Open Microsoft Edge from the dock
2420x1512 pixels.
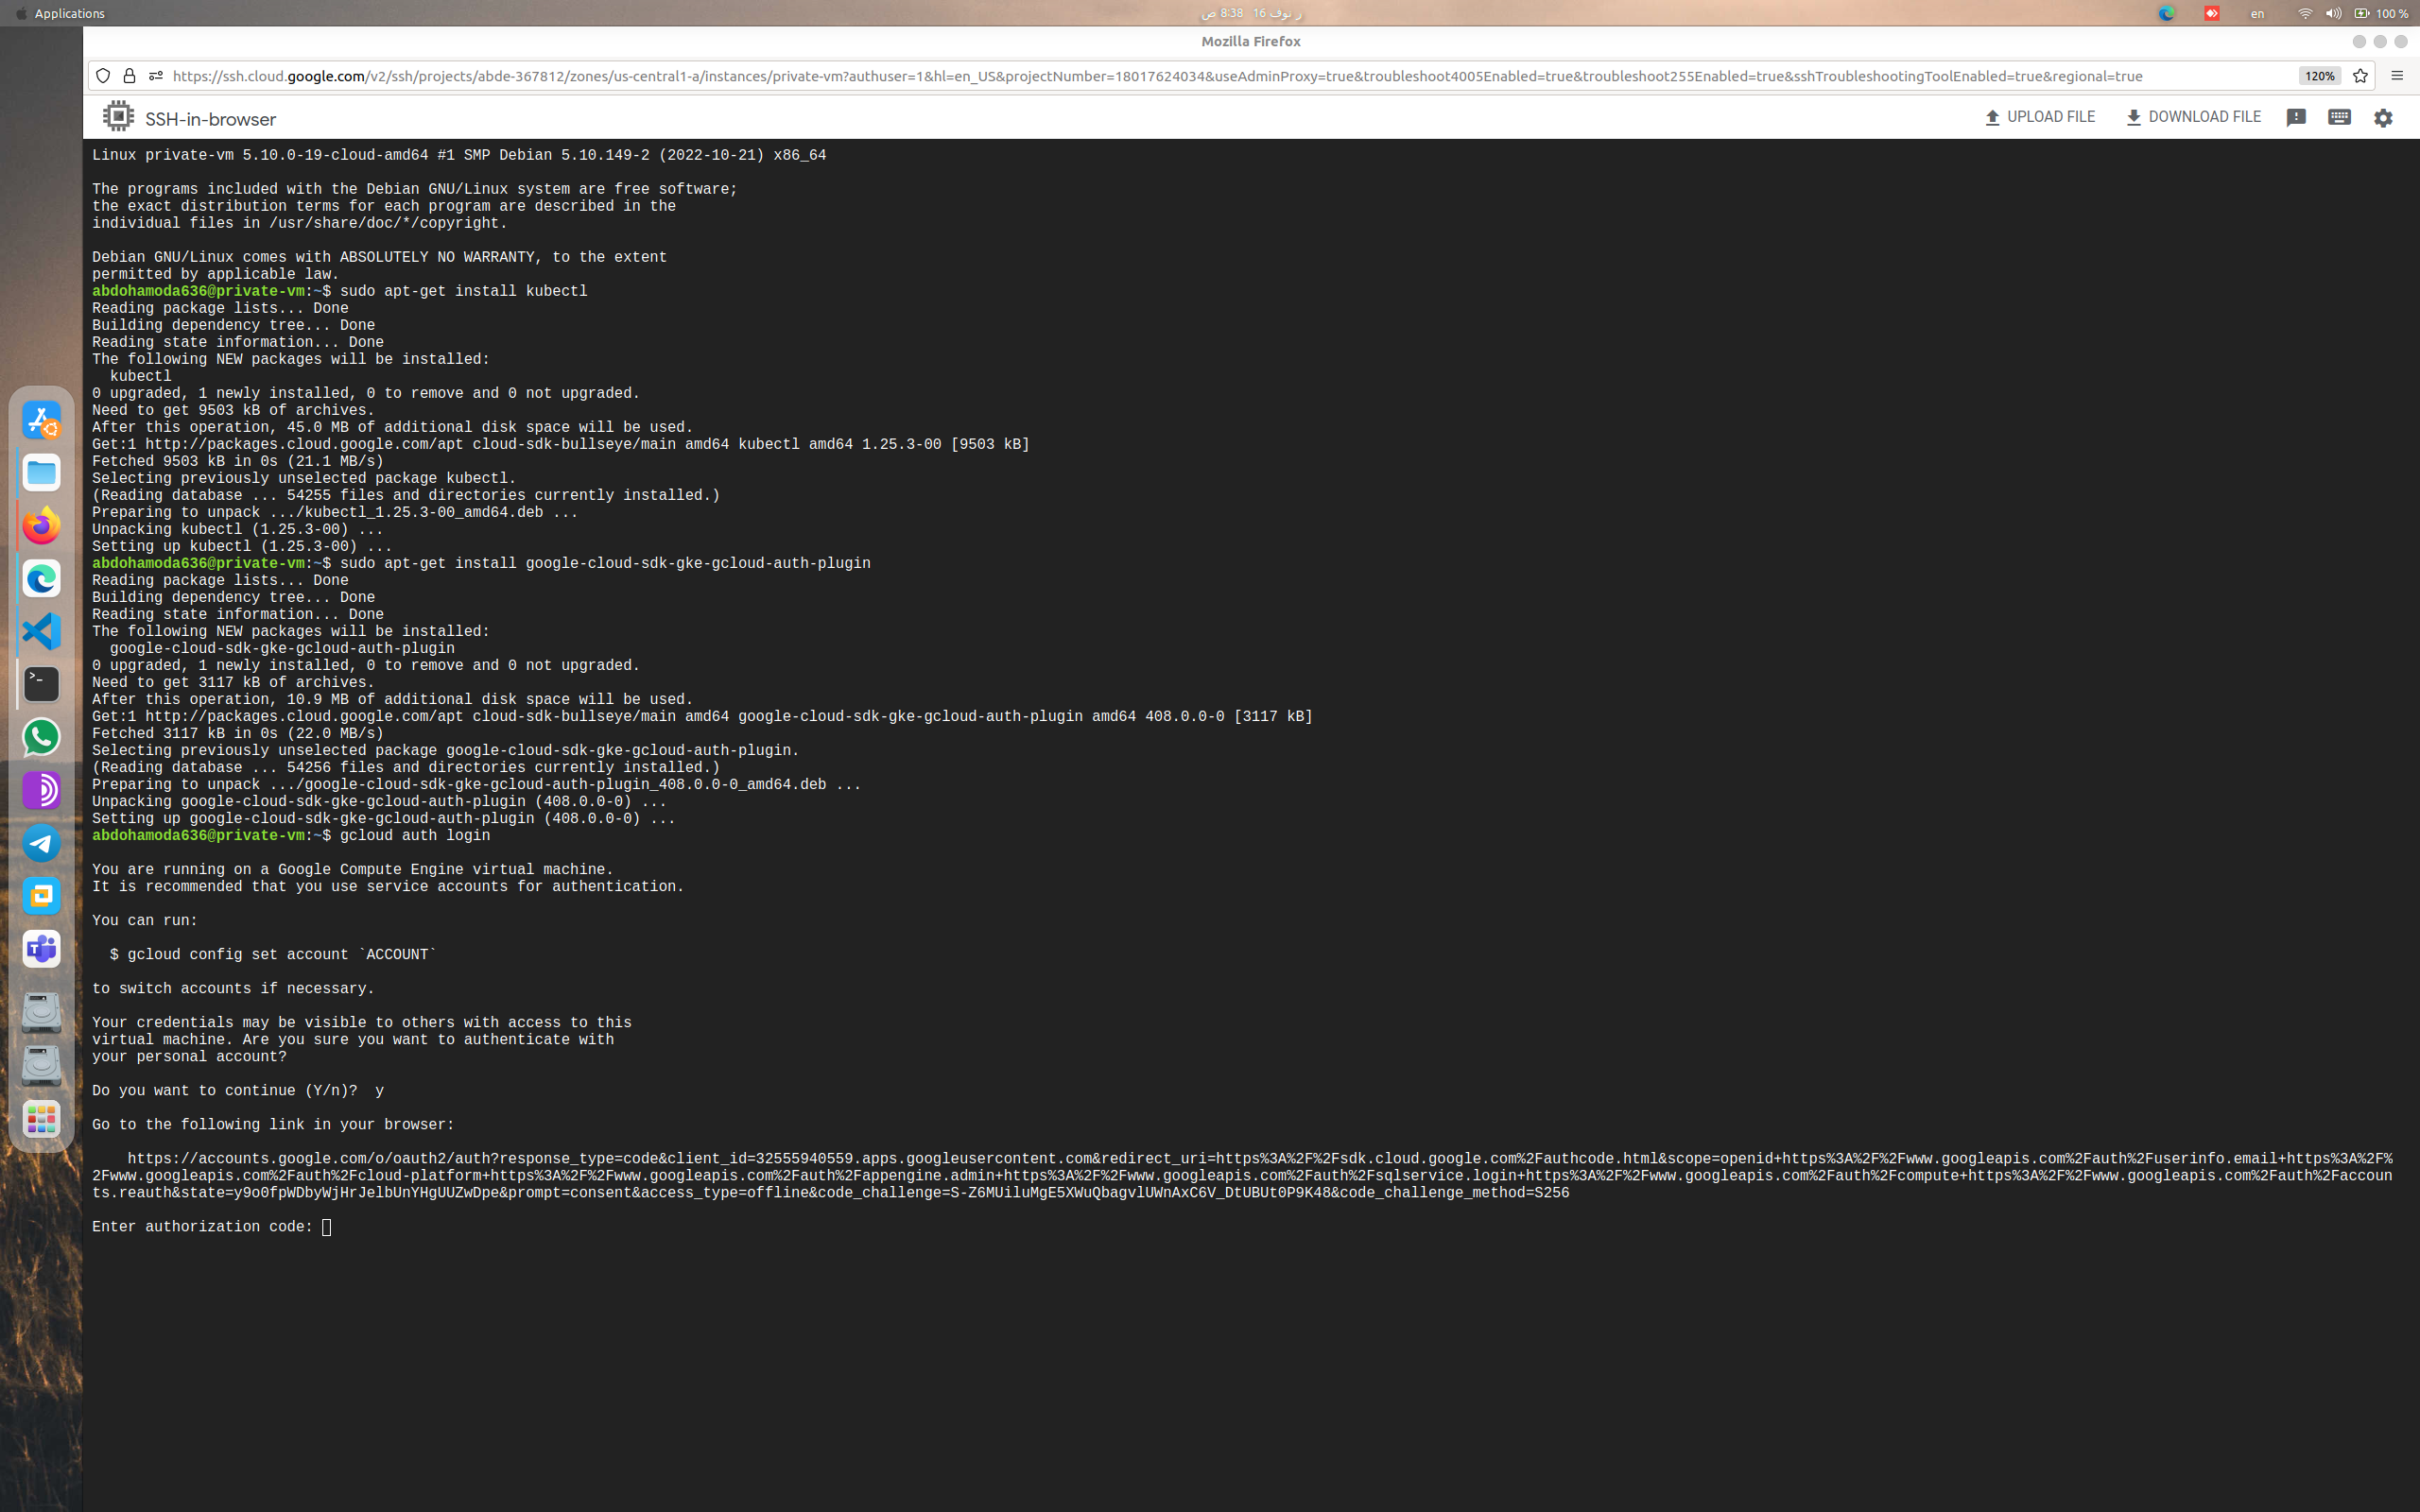[41, 579]
